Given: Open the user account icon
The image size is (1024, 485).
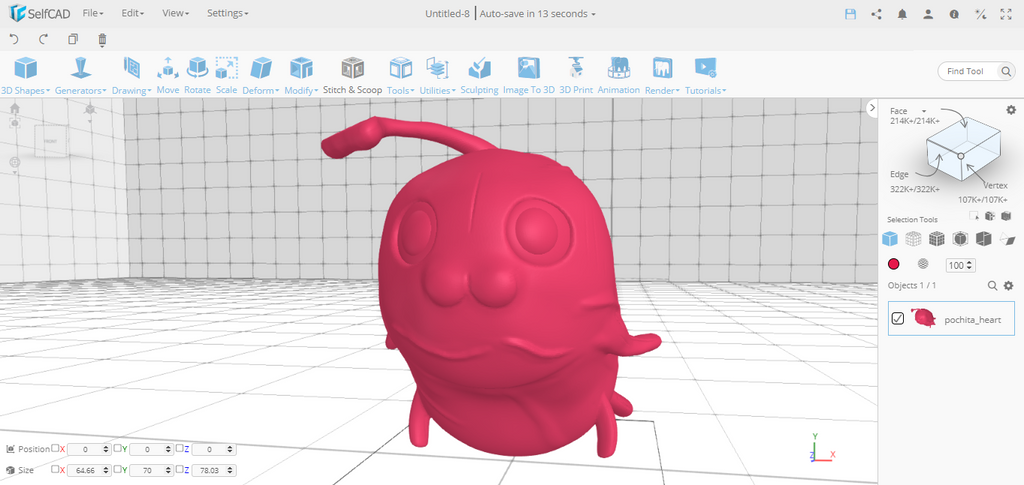Looking at the screenshot, I should pyautogui.click(x=928, y=14).
